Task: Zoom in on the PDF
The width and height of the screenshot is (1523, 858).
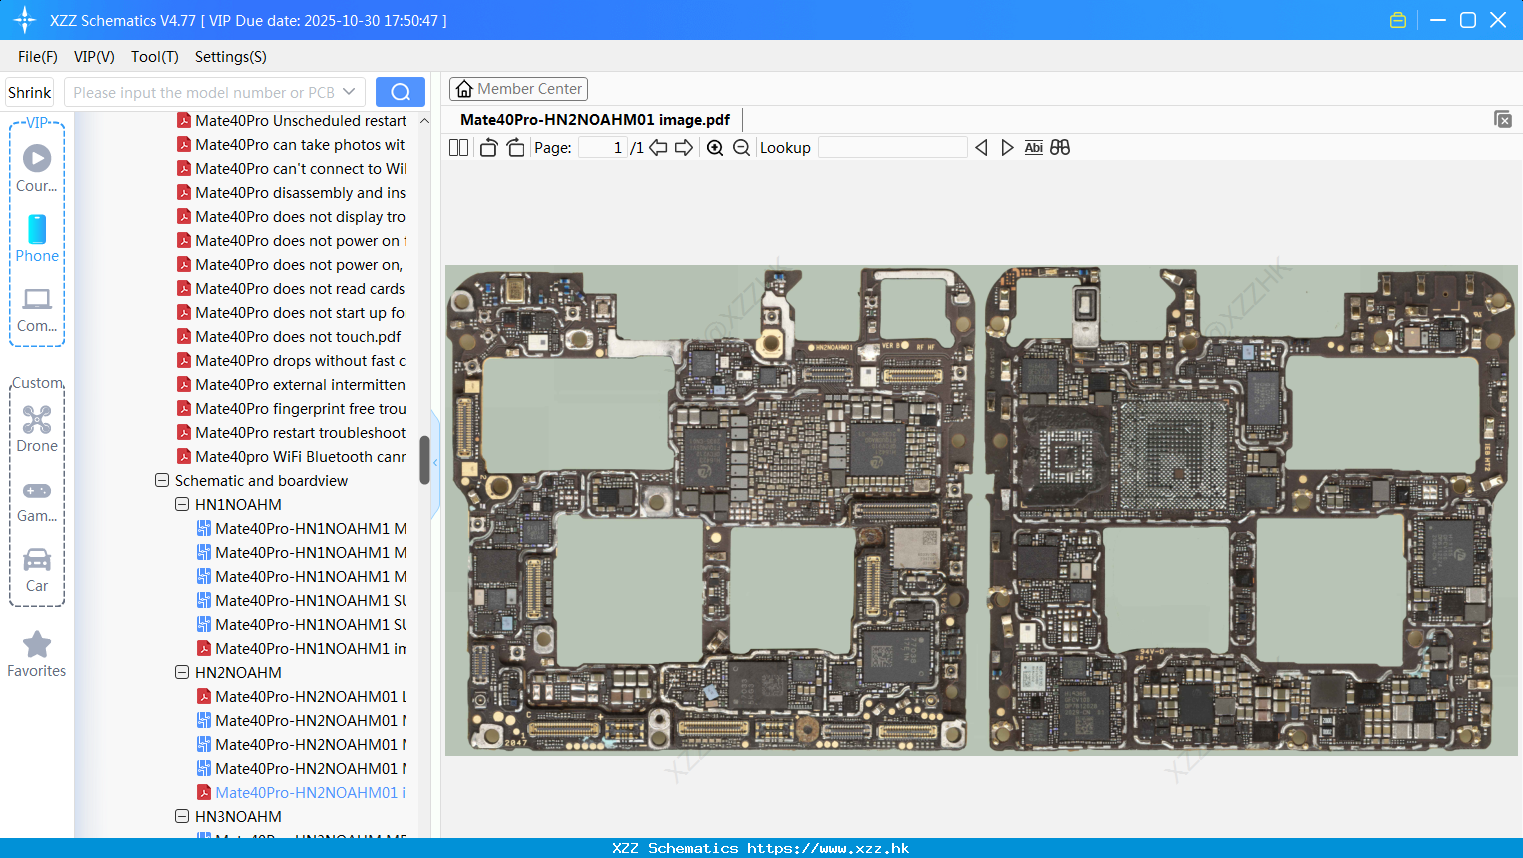Action: coord(715,148)
